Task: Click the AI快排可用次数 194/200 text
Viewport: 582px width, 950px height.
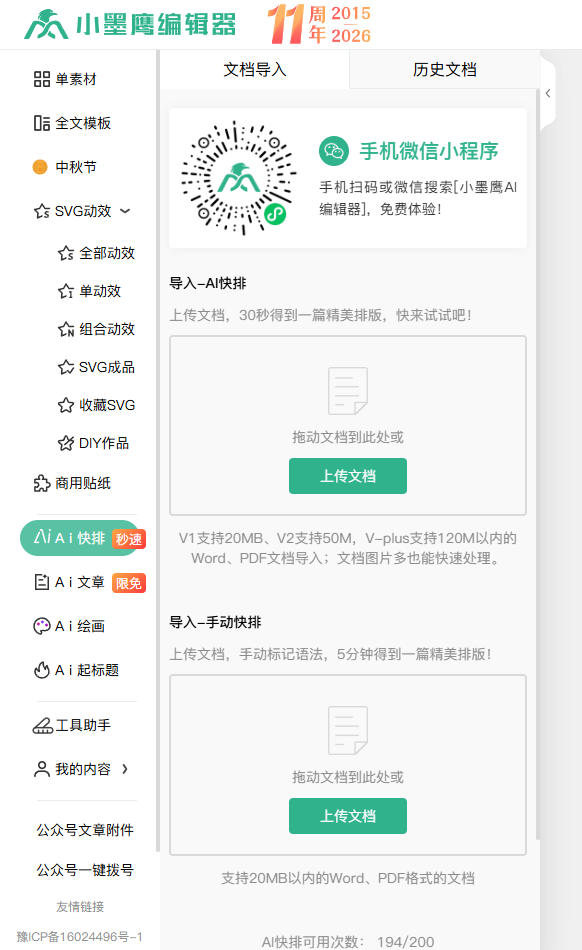Action: [348, 942]
